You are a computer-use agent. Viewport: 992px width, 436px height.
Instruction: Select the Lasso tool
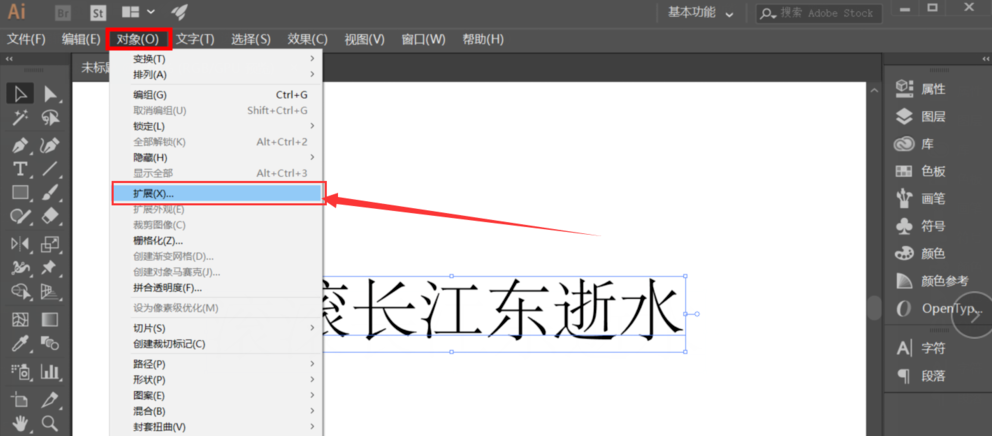(x=50, y=118)
